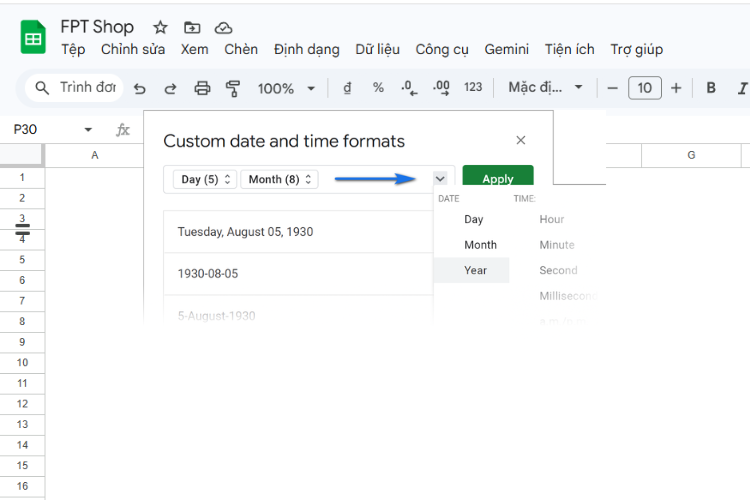
Task: Toggle the add-format chevron dropdown
Action: point(440,179)
